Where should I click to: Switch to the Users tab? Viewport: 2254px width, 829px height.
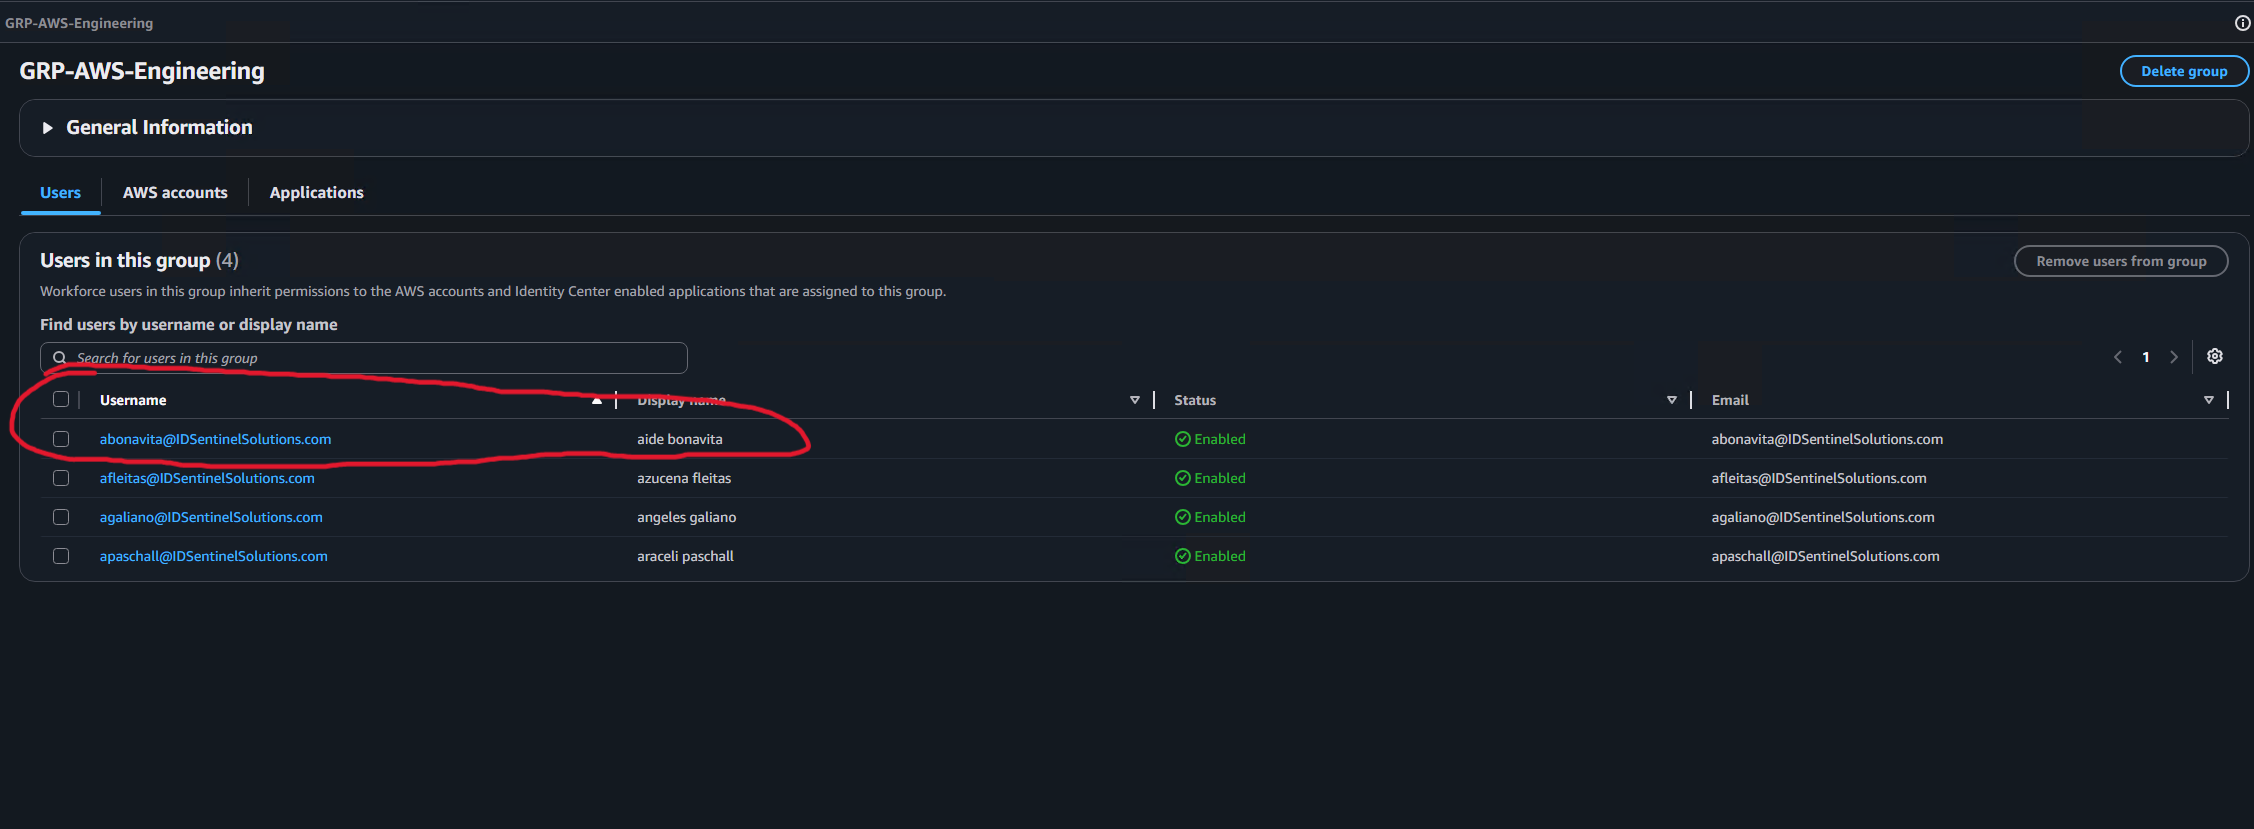coord(60,193)
